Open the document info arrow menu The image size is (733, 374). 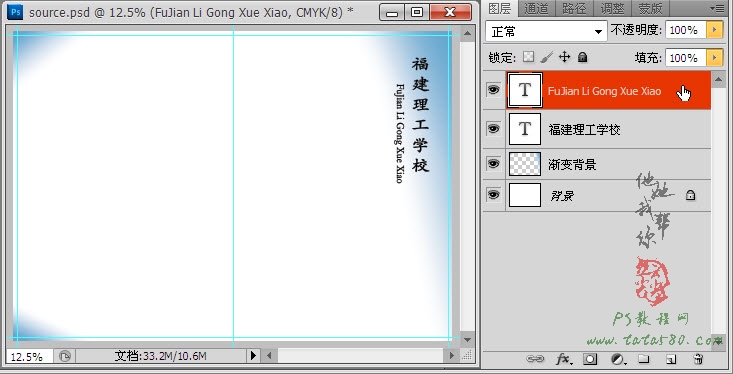tap(253, 356)
